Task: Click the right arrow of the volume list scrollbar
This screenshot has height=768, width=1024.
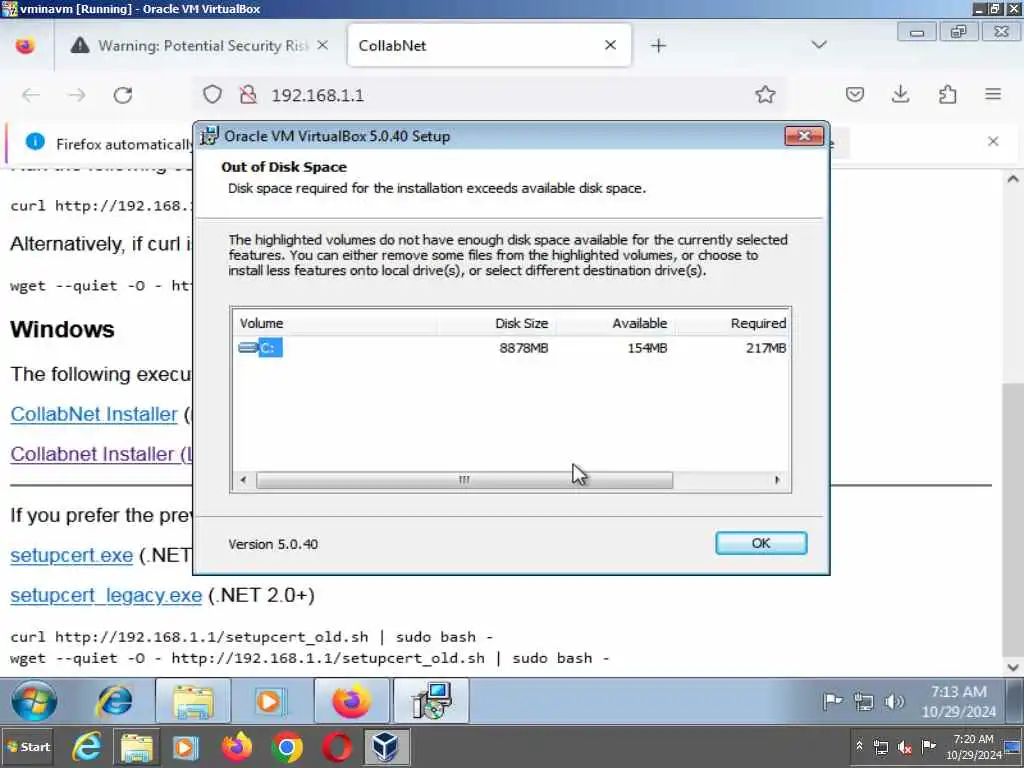Action: click(x=777, y=480)
